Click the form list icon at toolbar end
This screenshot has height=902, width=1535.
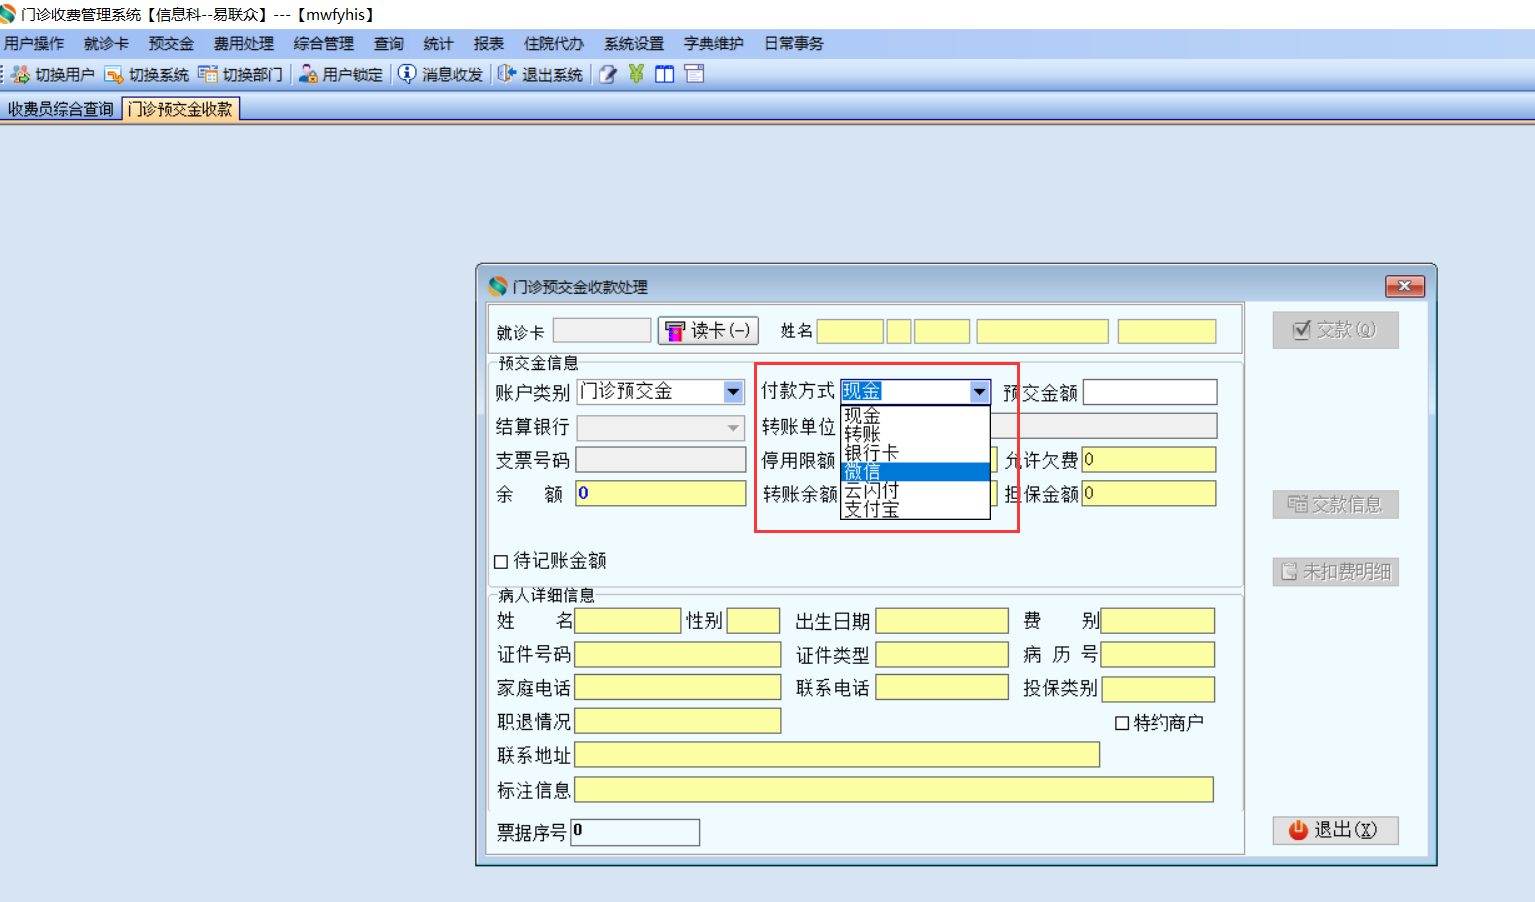pyautogui.click(x=694, y=74)
